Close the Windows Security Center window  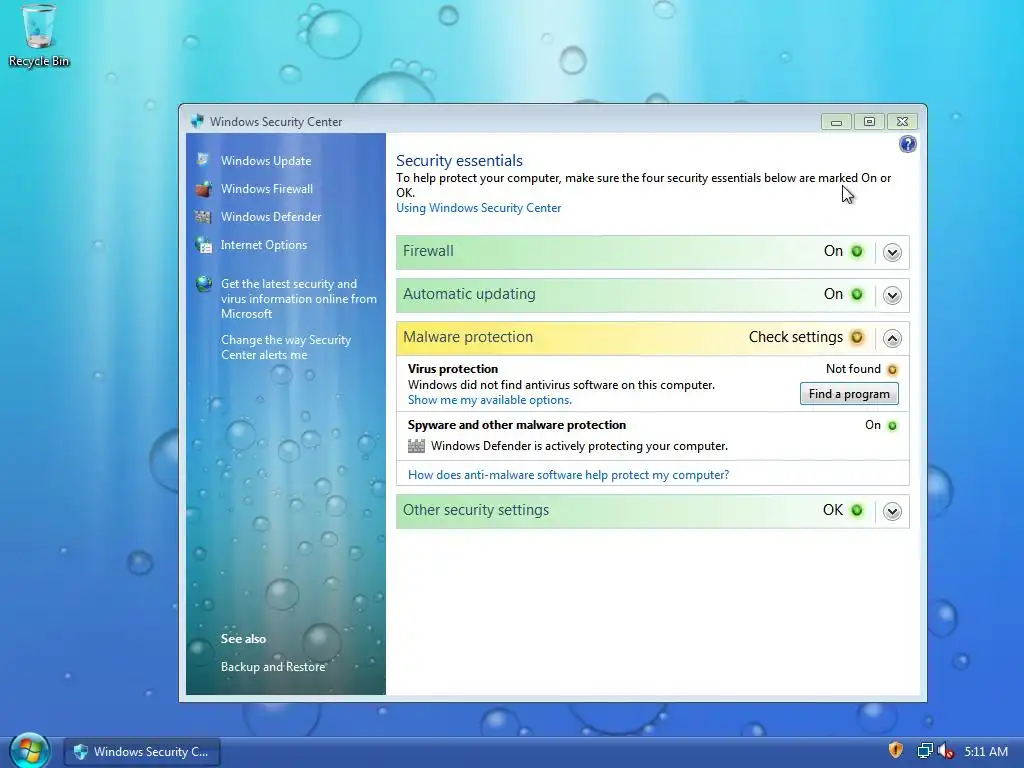pyautogui.click(x=903, y=121)
